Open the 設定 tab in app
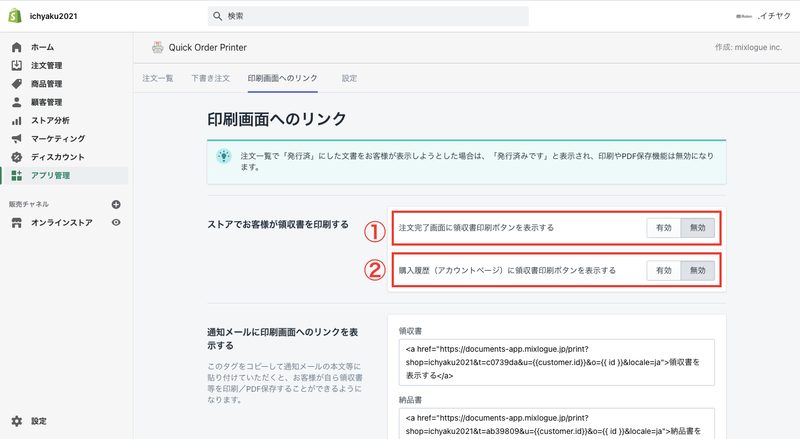This screenshot has width=800, height=439. (x=349, y=78)
